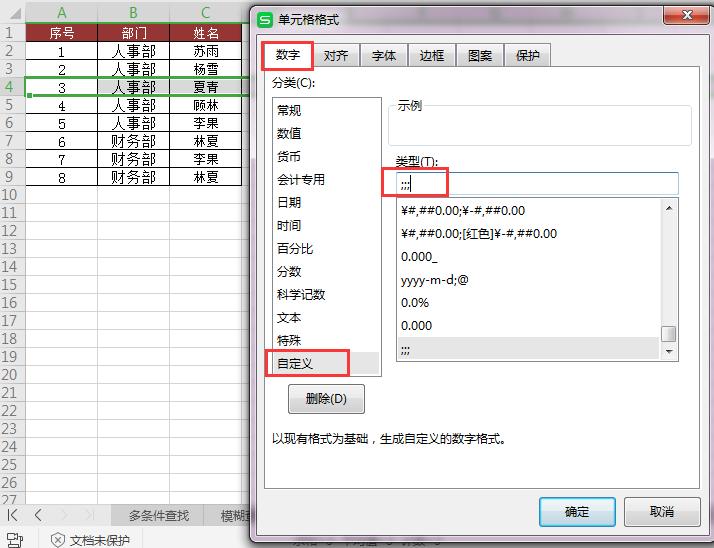Select column C header

coord(205,12)
